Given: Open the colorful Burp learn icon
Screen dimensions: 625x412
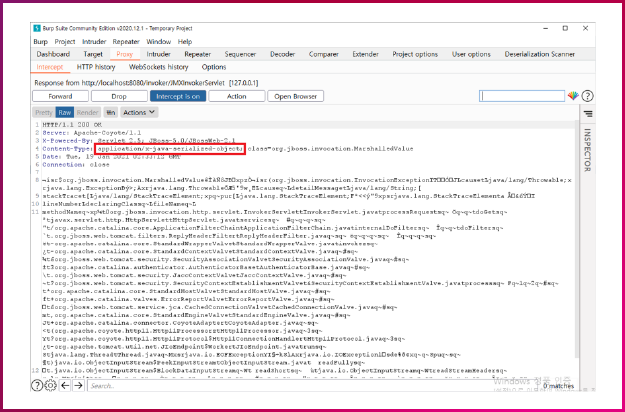Looking at the screenshot, I should [x=573, y=96].
